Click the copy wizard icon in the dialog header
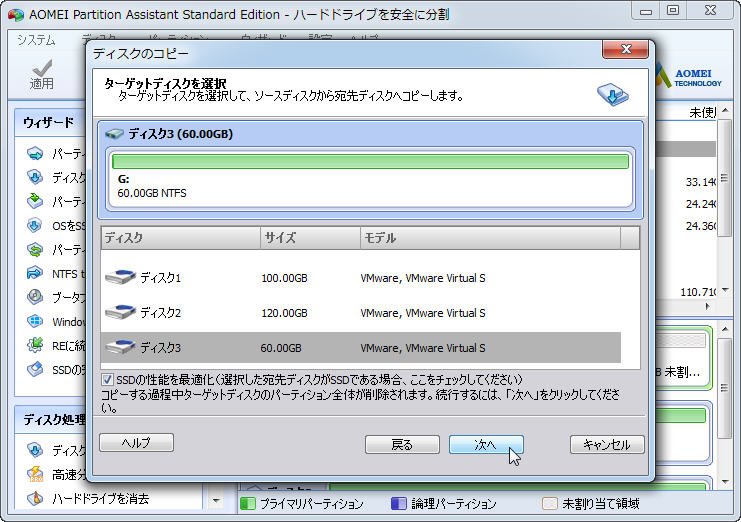Viewport: 741px width, 522px height. [613, 94]
